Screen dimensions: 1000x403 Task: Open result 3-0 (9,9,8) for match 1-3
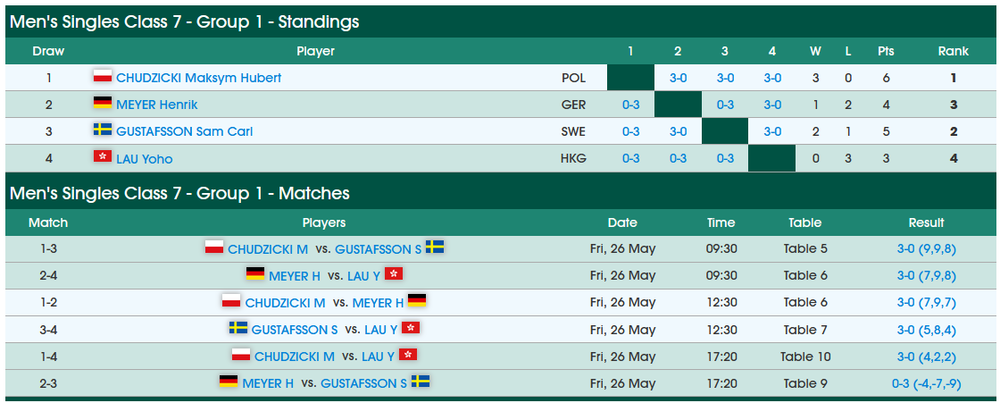pyautogui.click(x=926, y=249)
